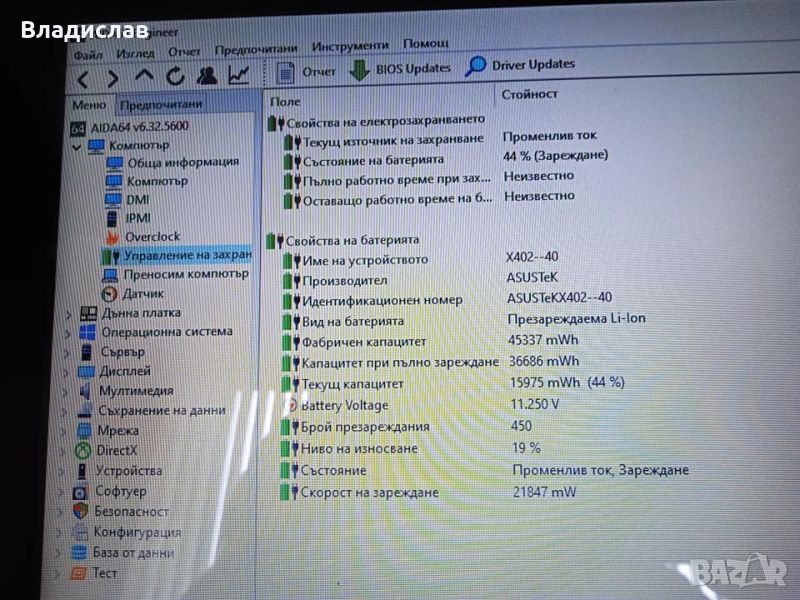Expand the Съхранение на данни node
The height and width of the screenshot is (600, 800).
63,412
